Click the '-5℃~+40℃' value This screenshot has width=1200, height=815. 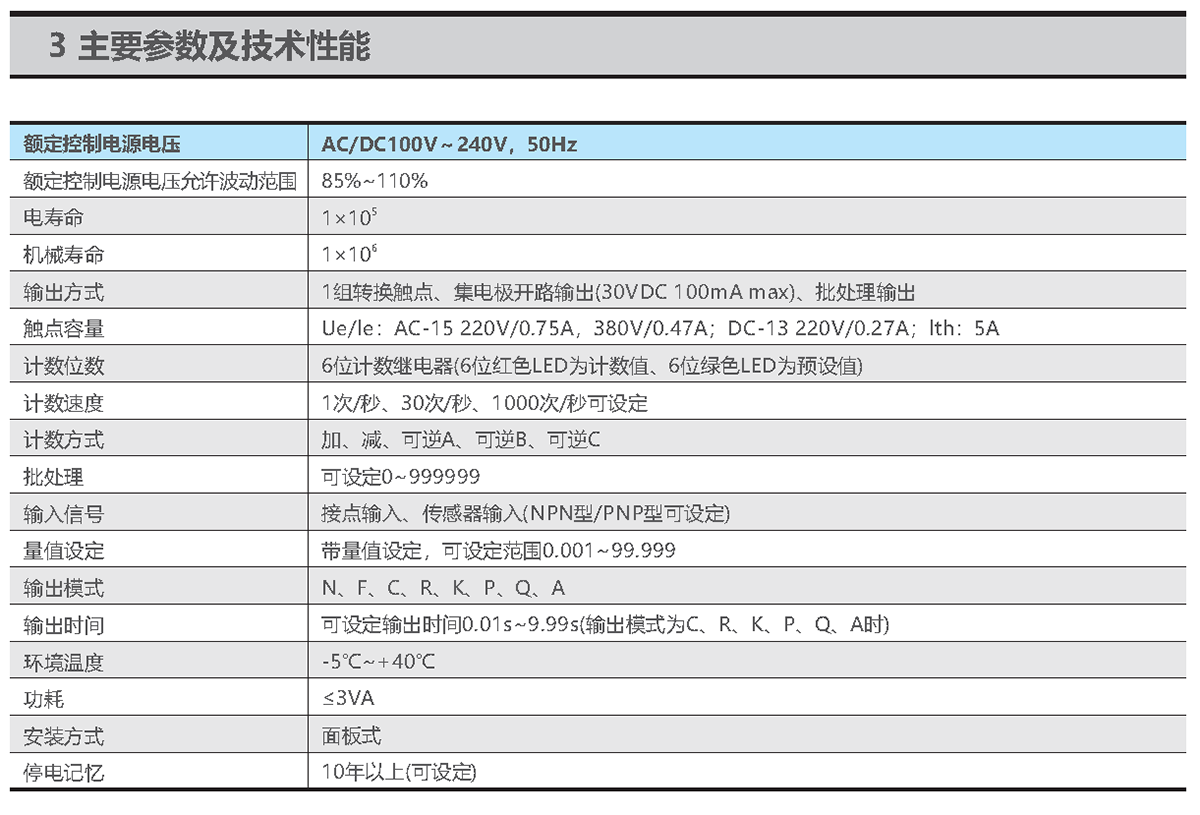(379, 662)
